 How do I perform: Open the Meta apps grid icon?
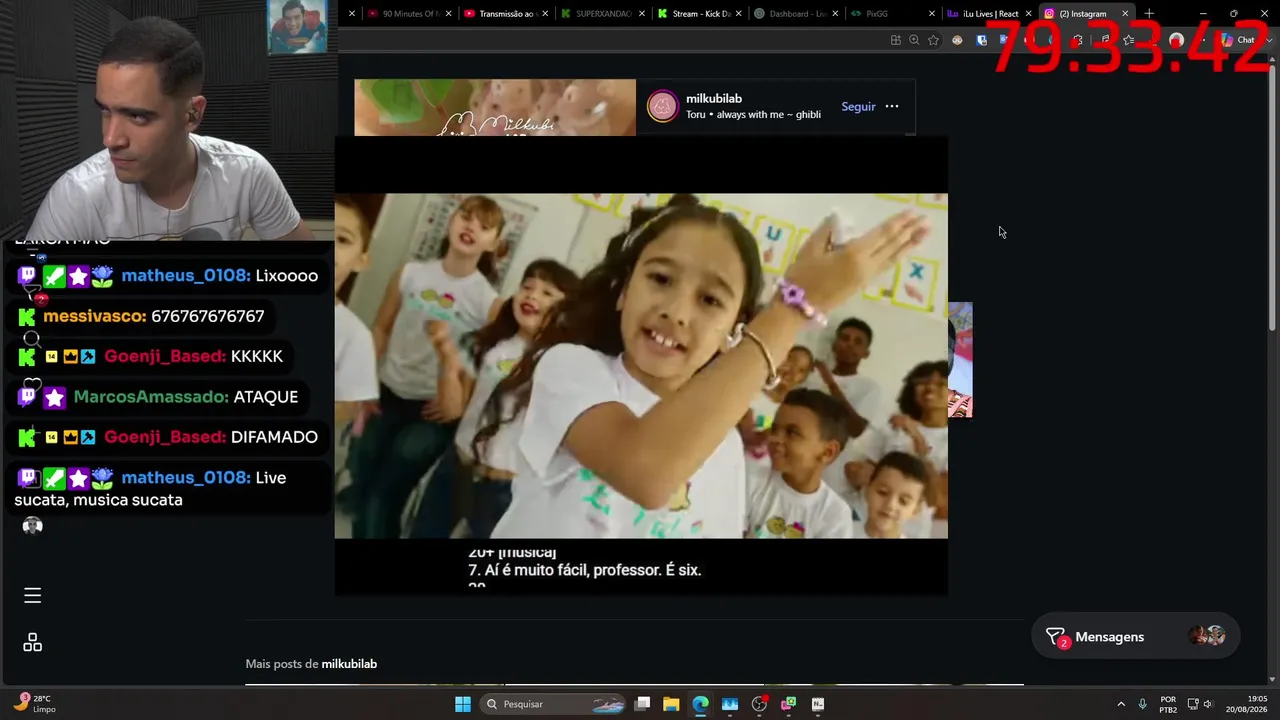coord(32,642)
